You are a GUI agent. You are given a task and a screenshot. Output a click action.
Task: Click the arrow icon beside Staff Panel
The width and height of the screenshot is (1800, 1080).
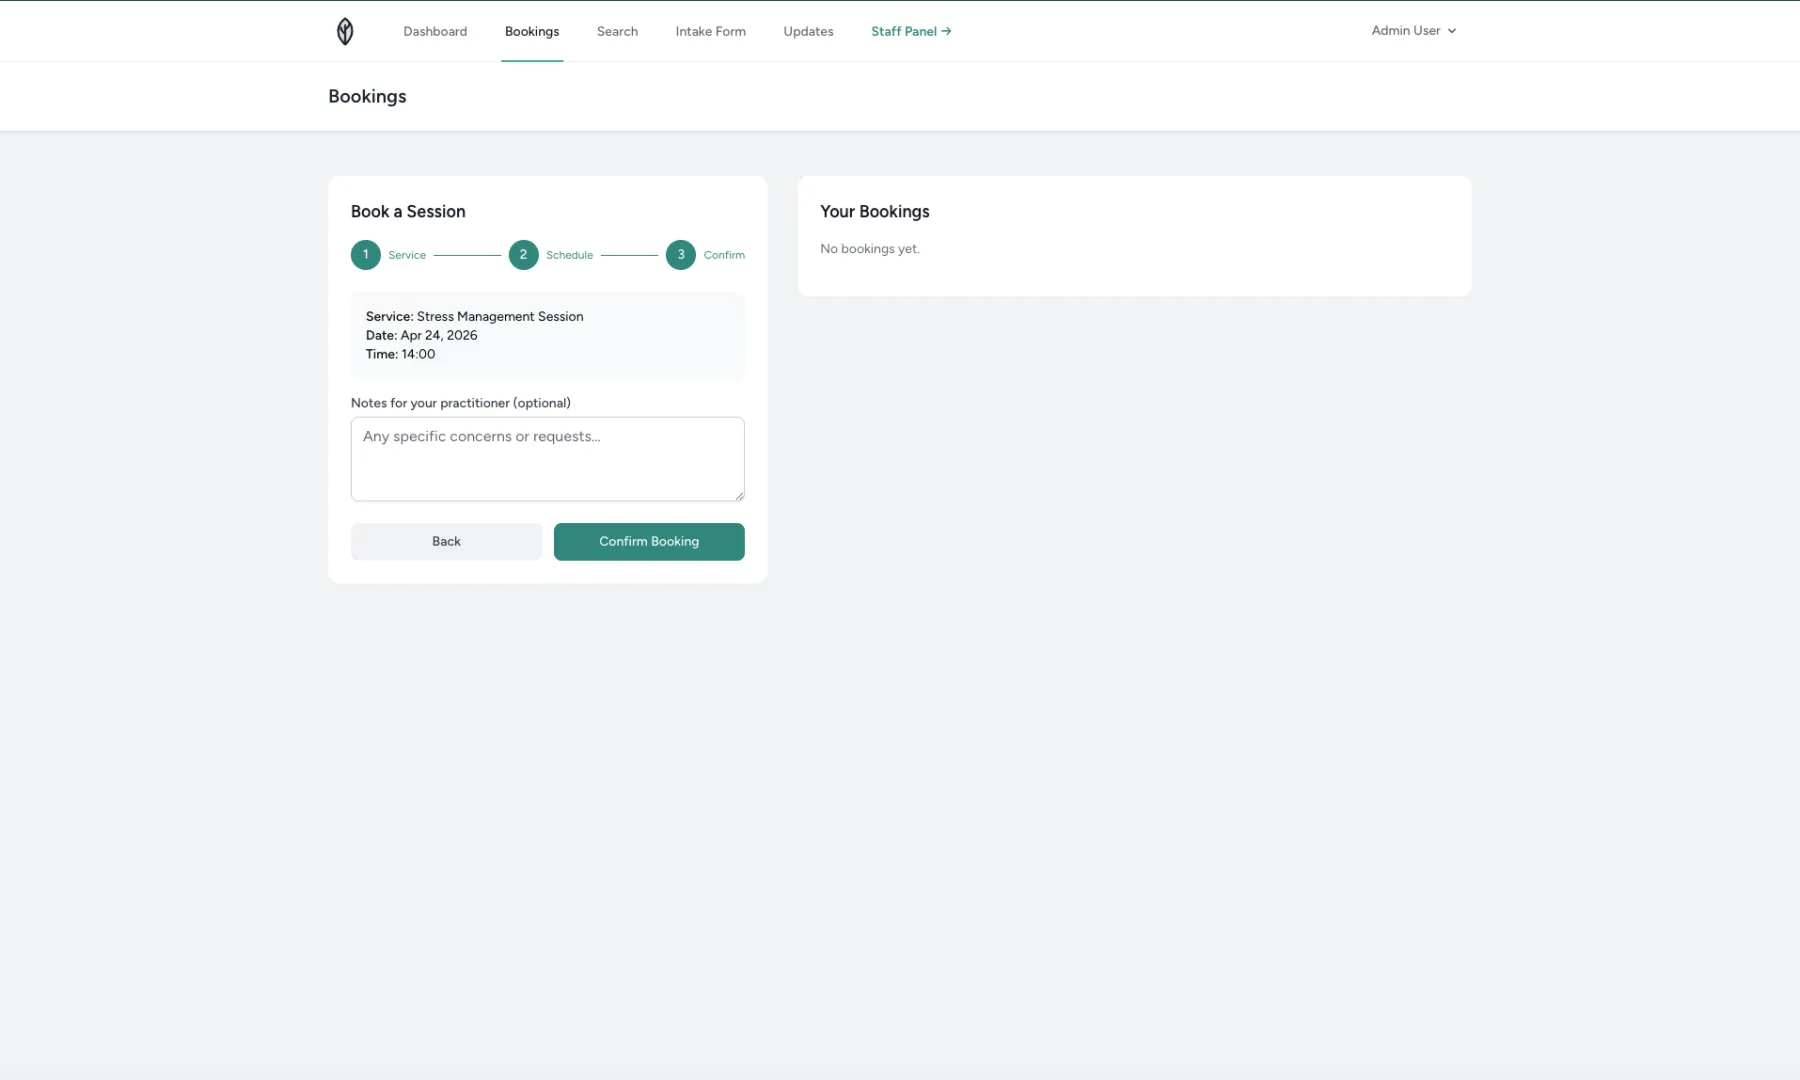click(x=947, y=31)
